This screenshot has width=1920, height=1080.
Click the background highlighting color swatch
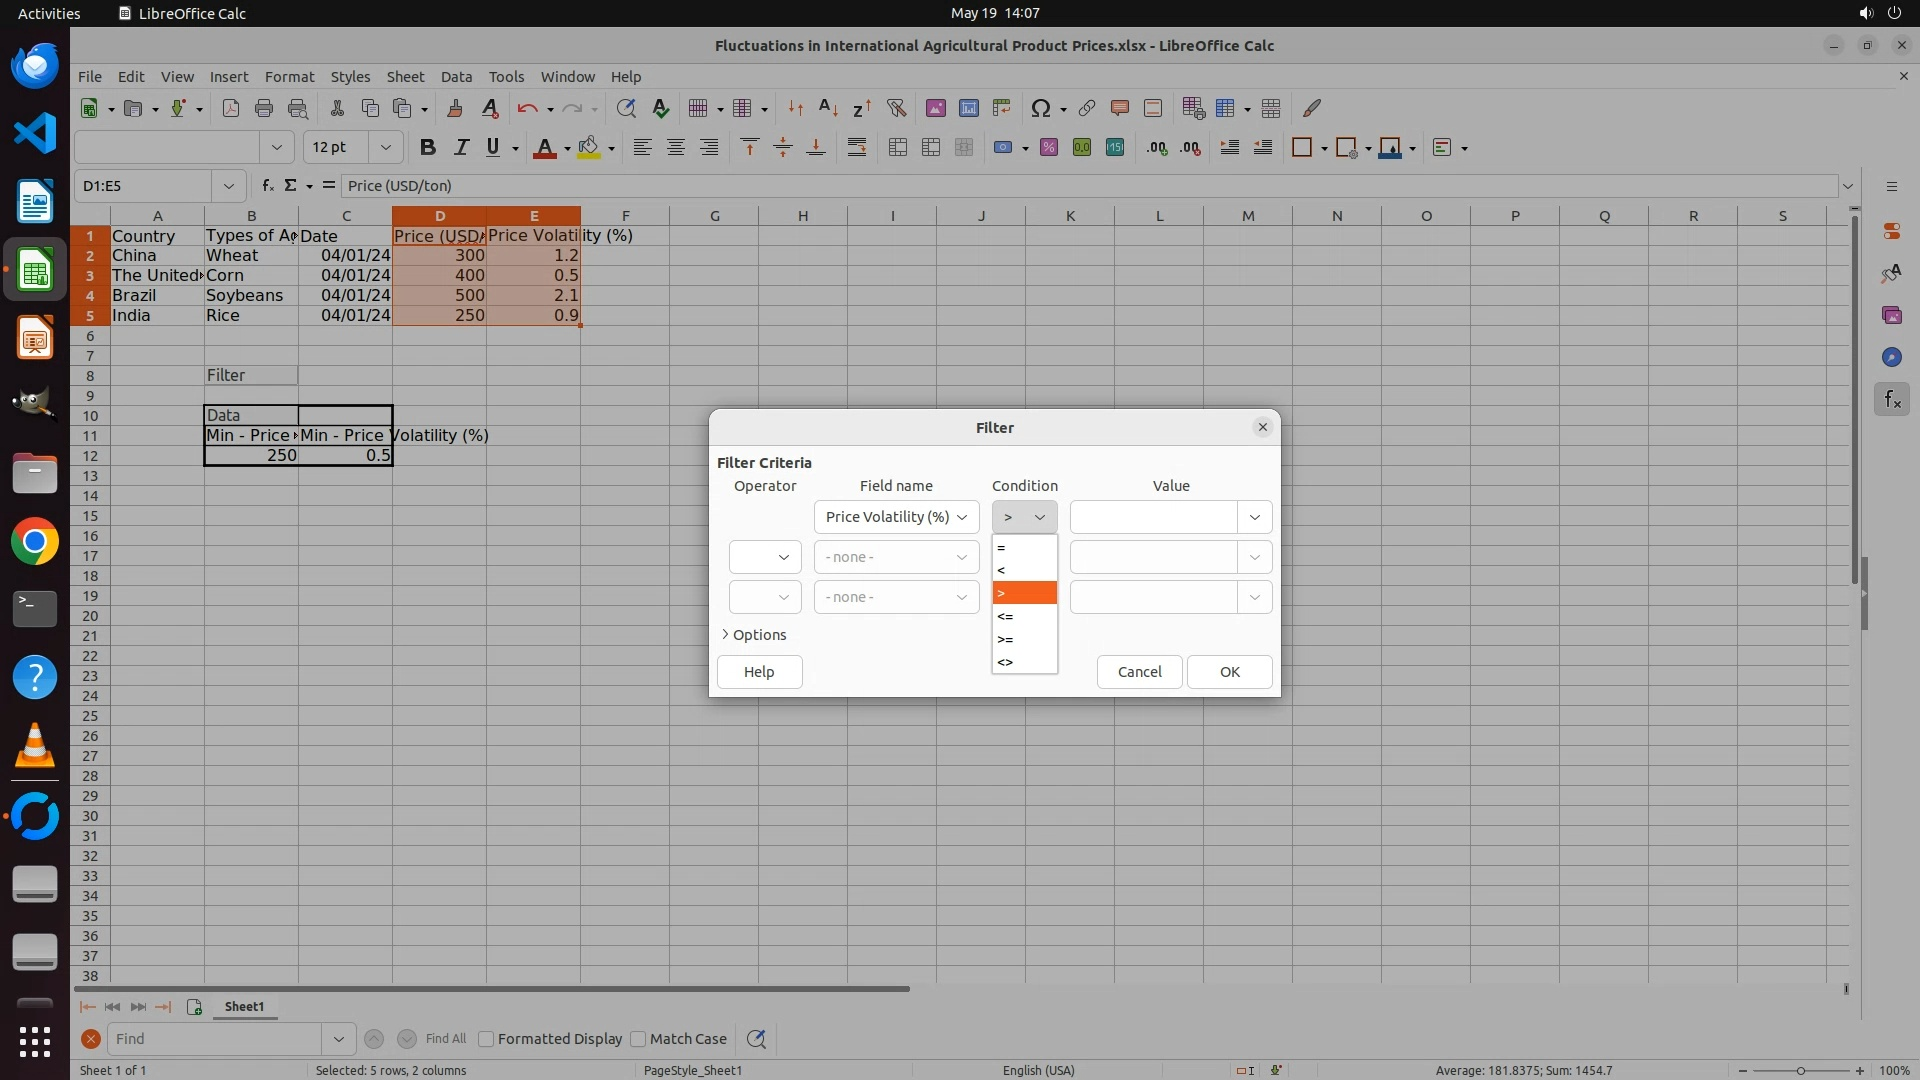(589, 148)
